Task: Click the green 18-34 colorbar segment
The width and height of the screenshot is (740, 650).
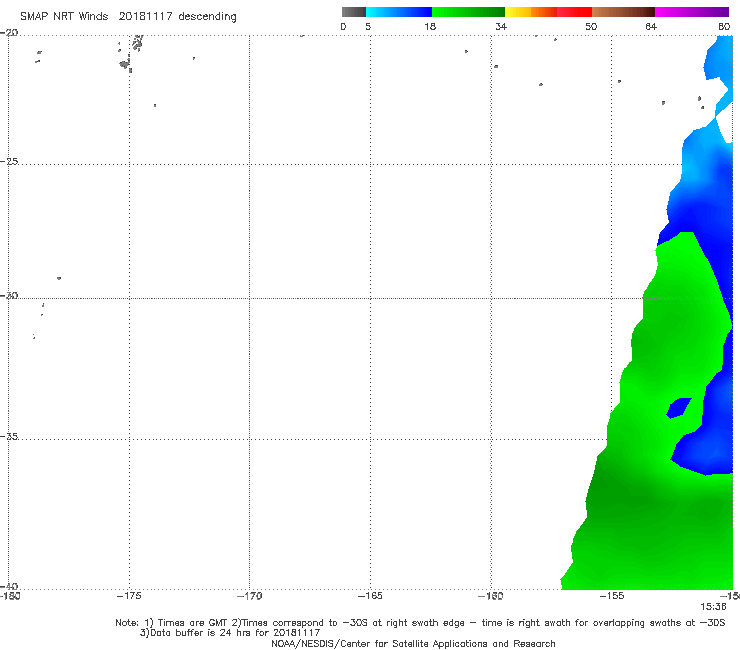Action: click(x=469, y=12)
